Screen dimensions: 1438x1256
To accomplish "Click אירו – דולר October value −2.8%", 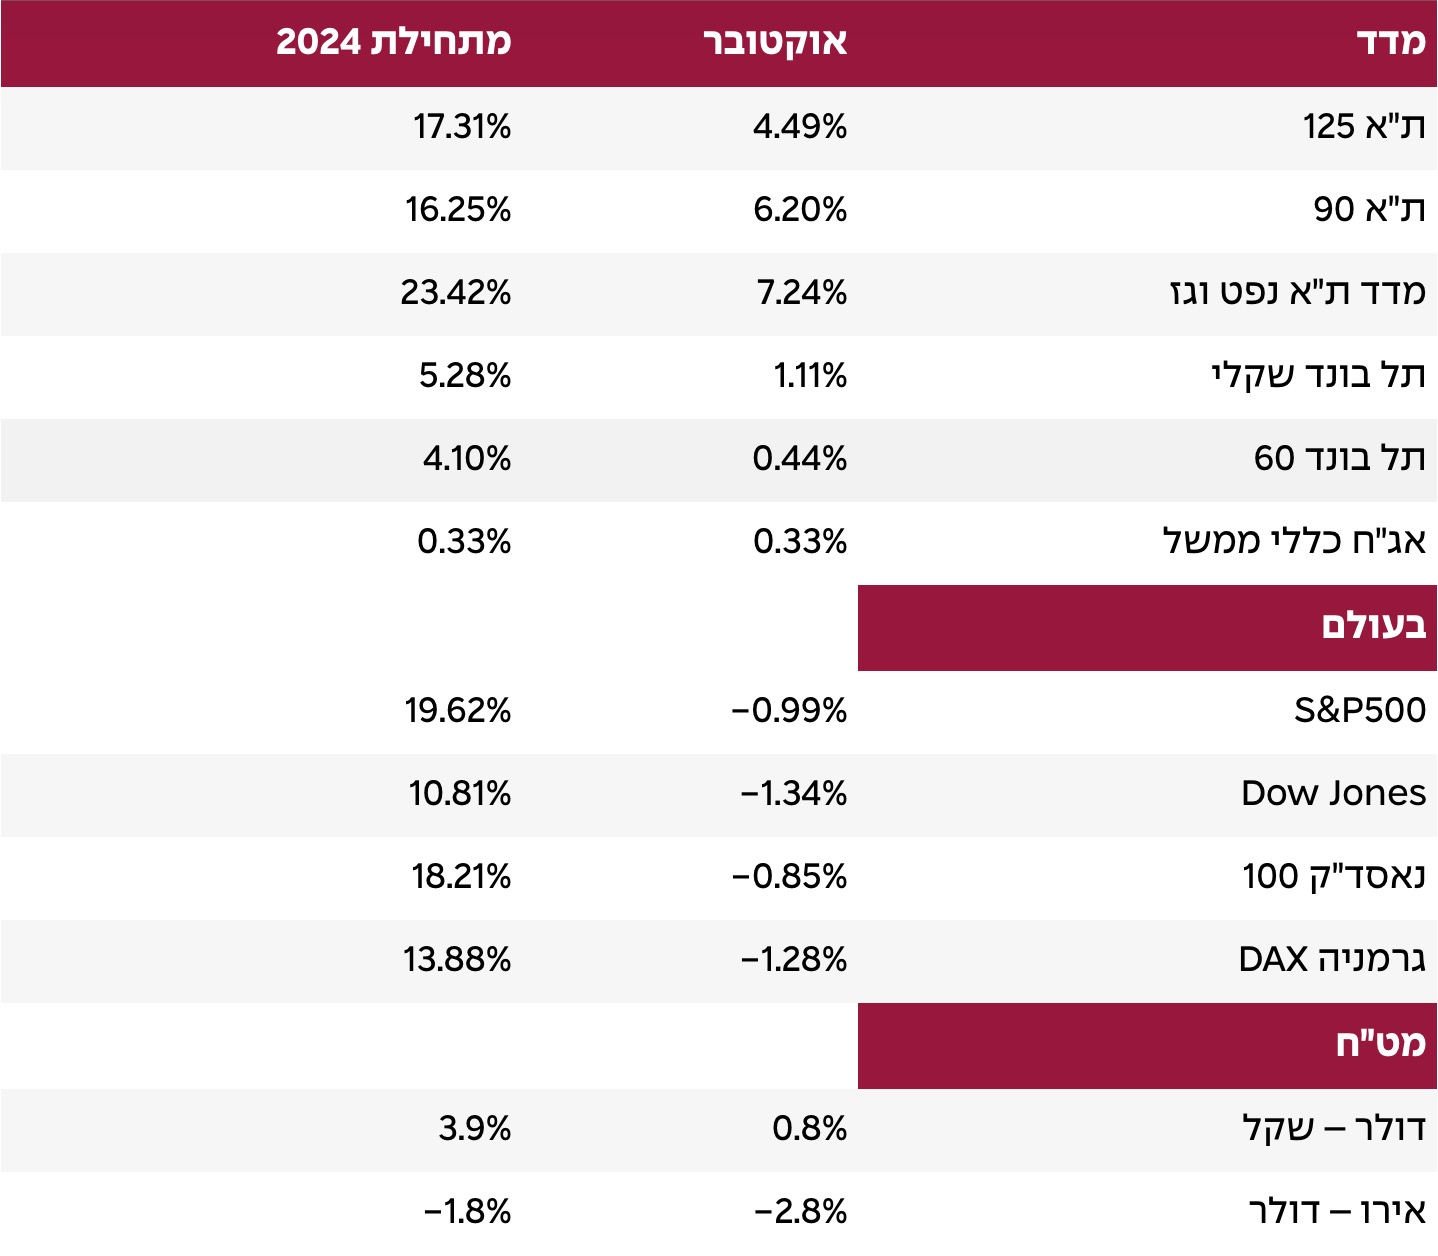I will [x=800, y=1212].
